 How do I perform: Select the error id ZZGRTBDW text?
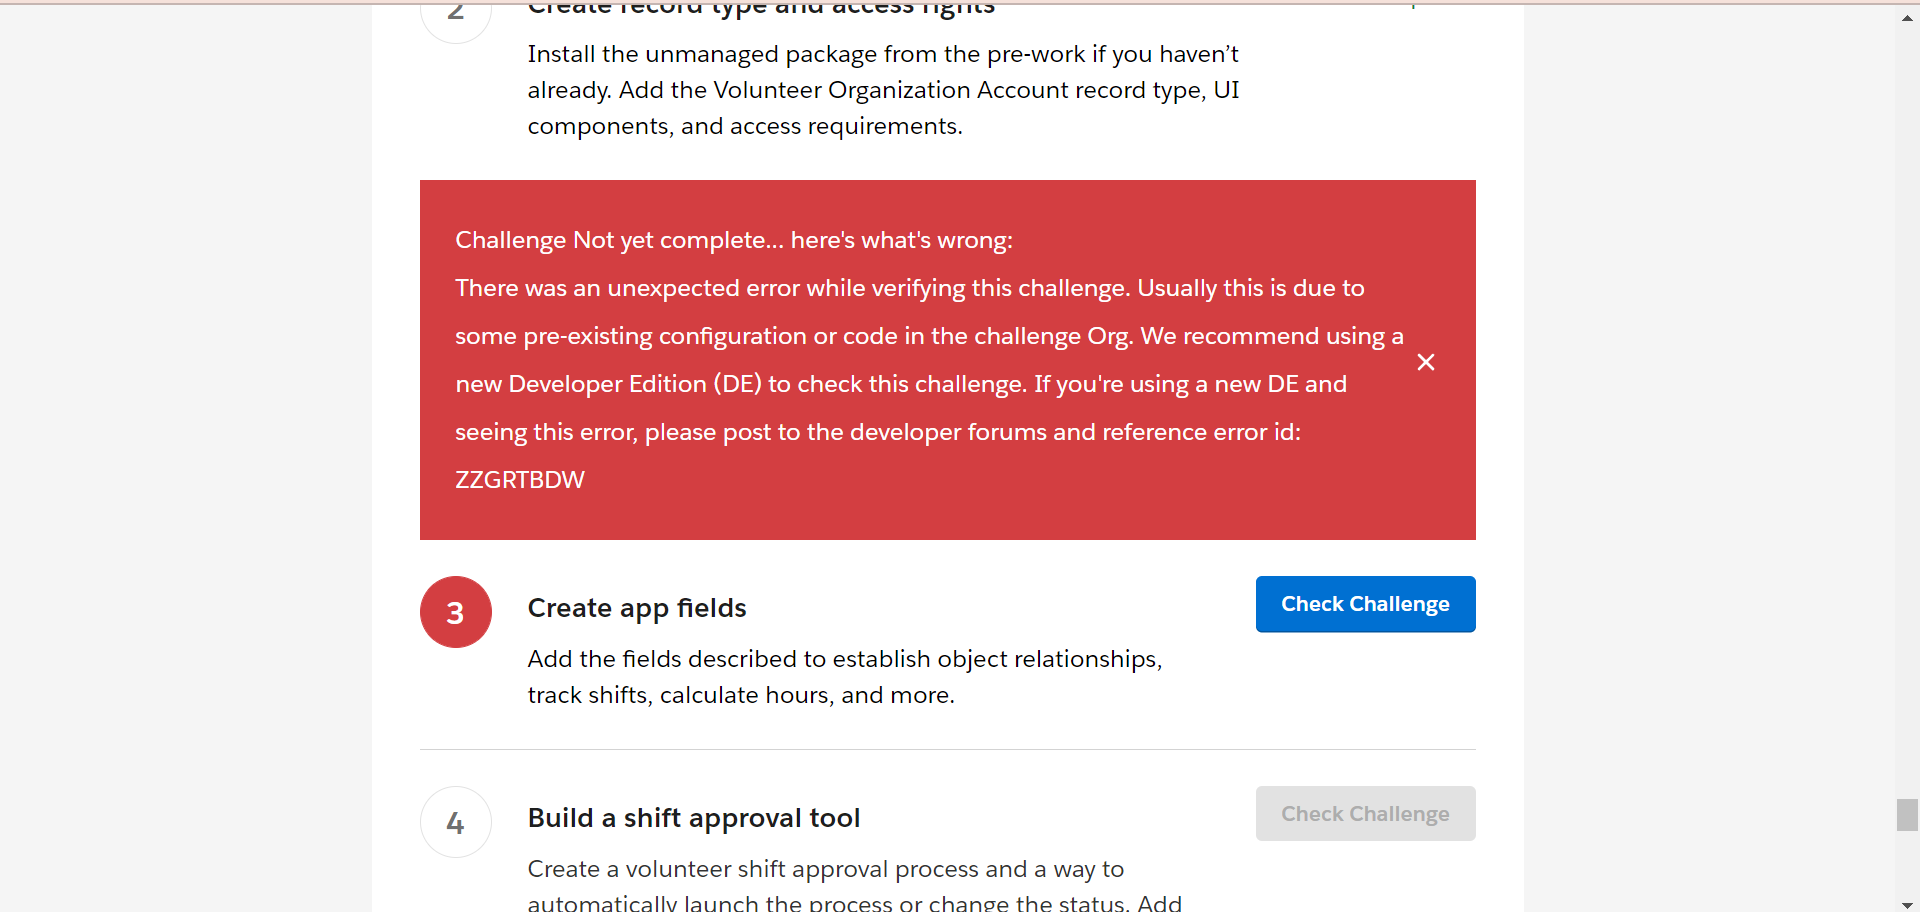tap(519, 480)
